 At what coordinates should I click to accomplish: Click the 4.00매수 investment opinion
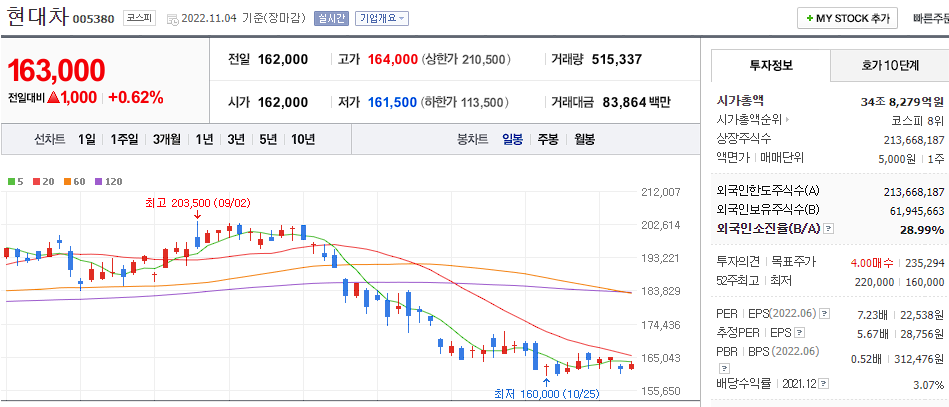coord(872,262)
